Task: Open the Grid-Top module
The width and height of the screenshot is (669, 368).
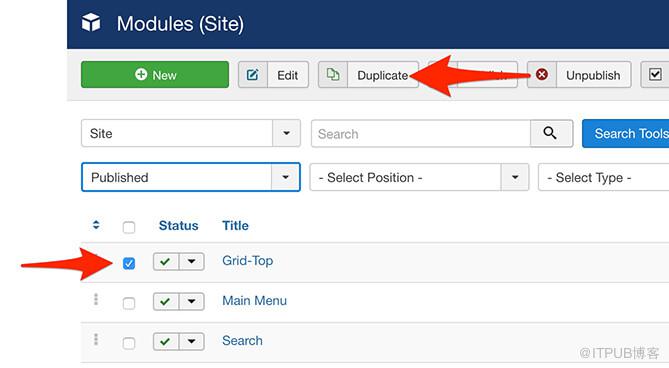Action: pyautogui.click(x=247, y=260)
